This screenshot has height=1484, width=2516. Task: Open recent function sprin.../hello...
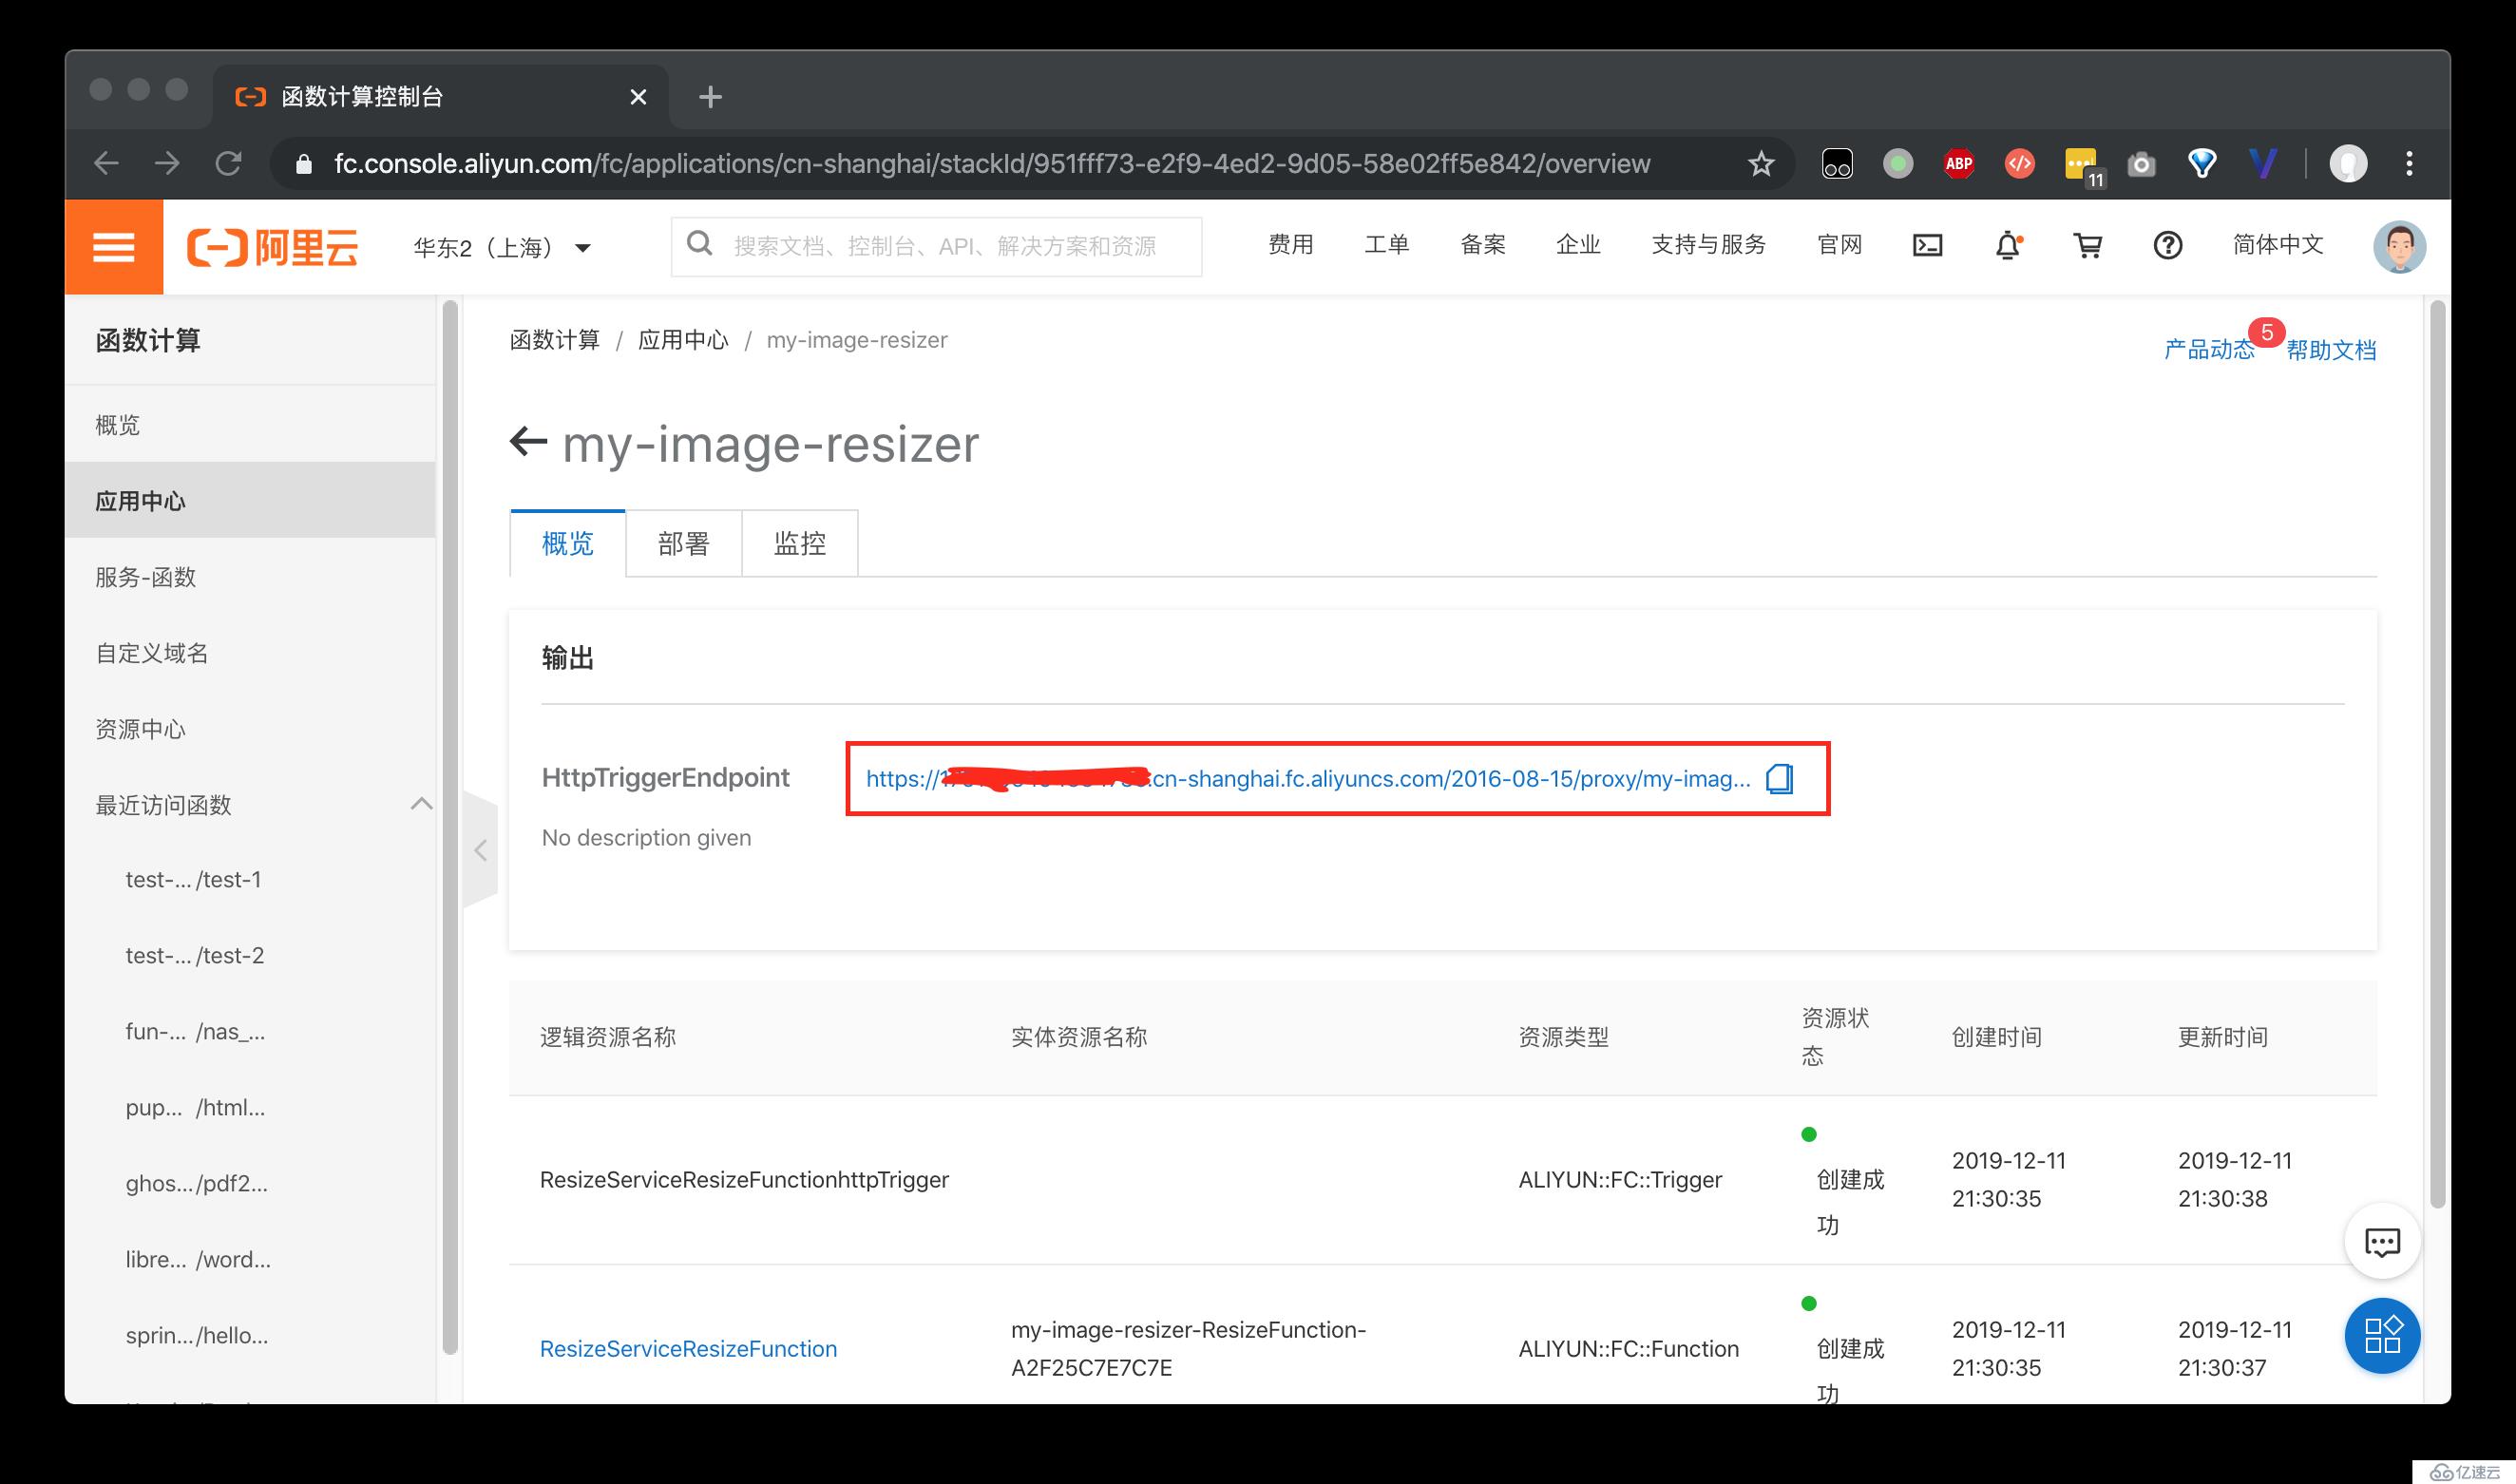[197, 1335]
